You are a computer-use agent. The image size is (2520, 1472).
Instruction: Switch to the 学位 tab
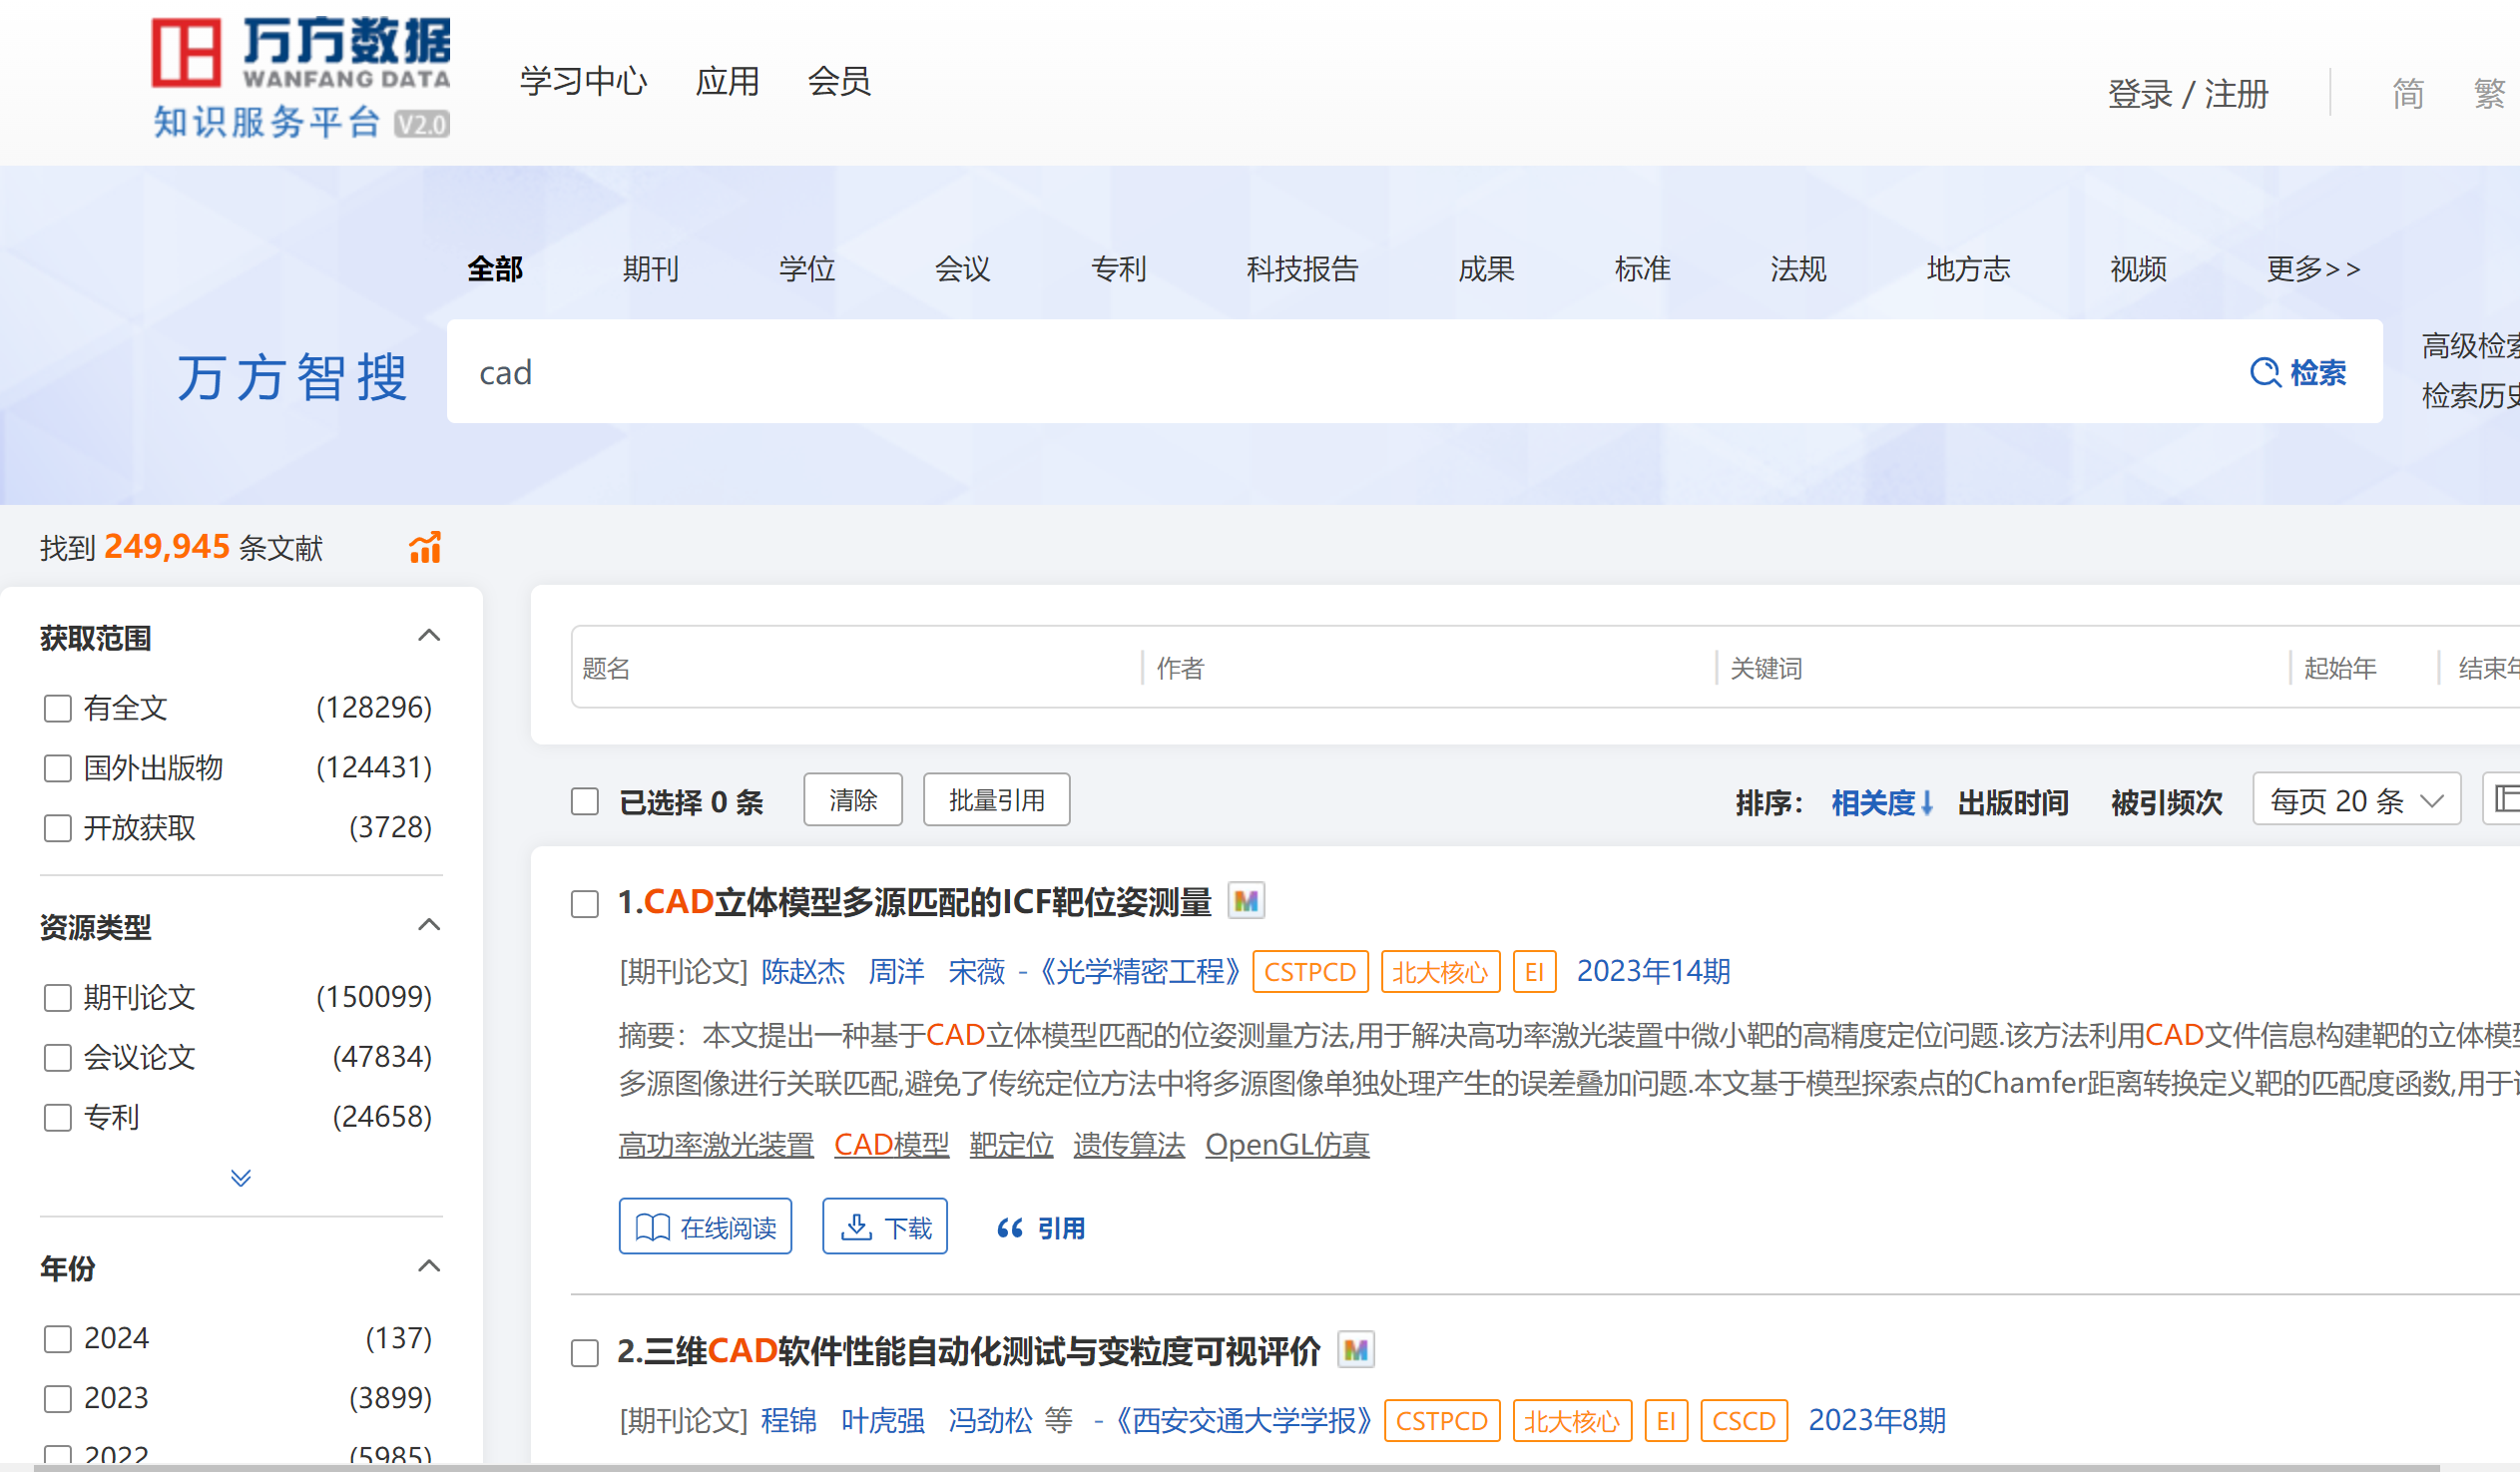pos(807,268)
